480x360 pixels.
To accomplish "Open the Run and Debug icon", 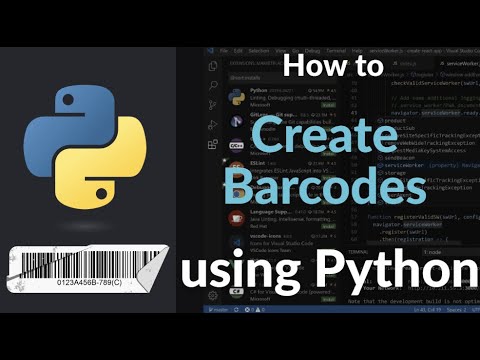I will (213, 125).
